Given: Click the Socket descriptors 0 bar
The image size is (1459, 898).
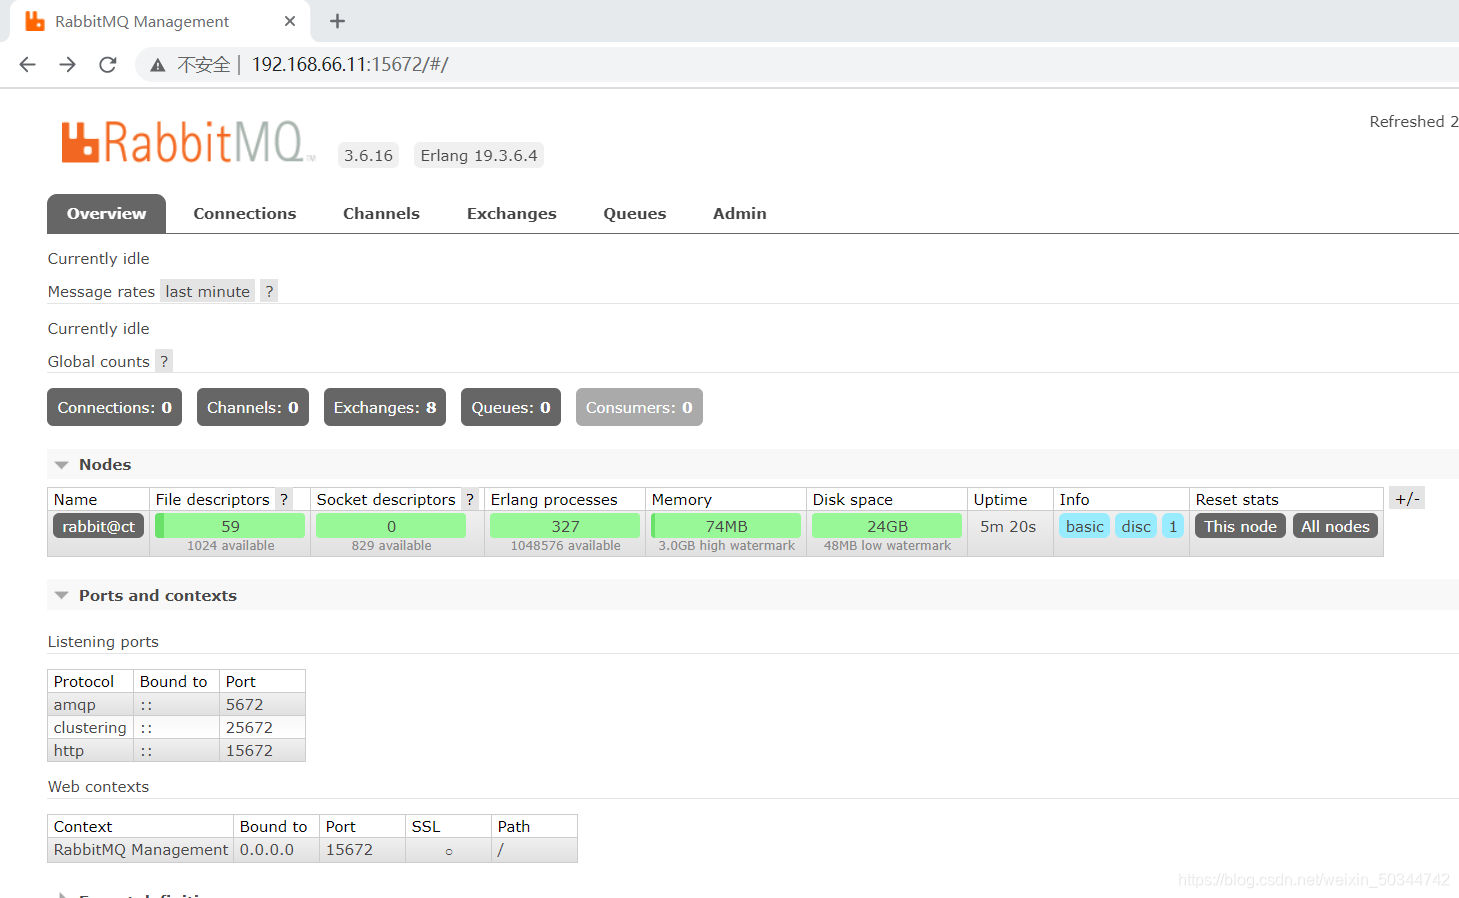Looking at the screenshot, I should 391,526.
